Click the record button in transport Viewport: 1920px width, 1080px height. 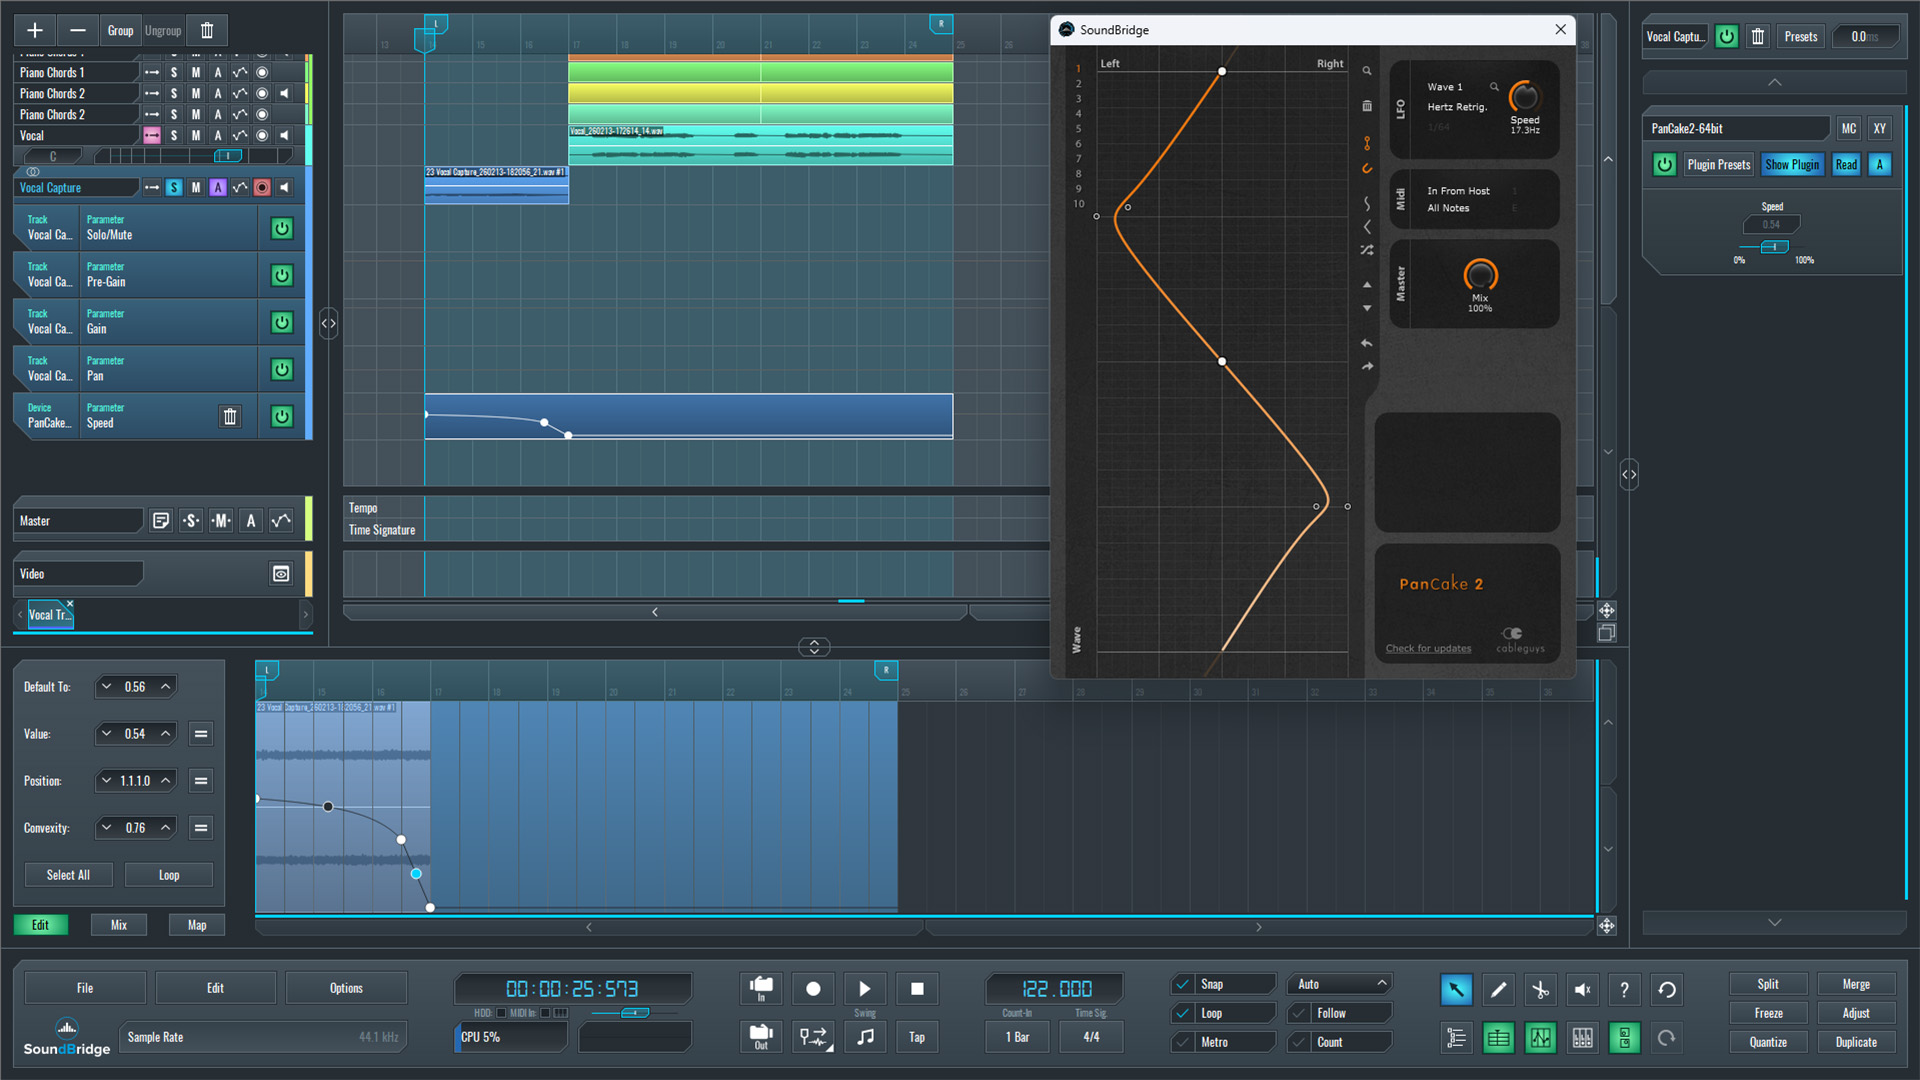click(813, 989)
